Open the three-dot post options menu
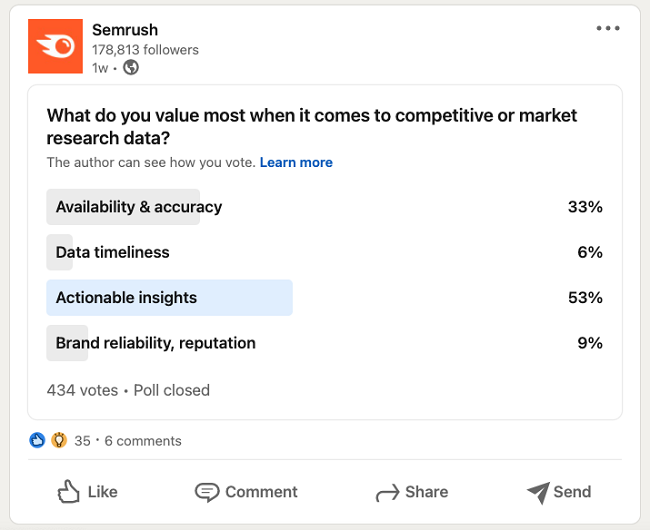The image size is (650, 530). [608, 28]
